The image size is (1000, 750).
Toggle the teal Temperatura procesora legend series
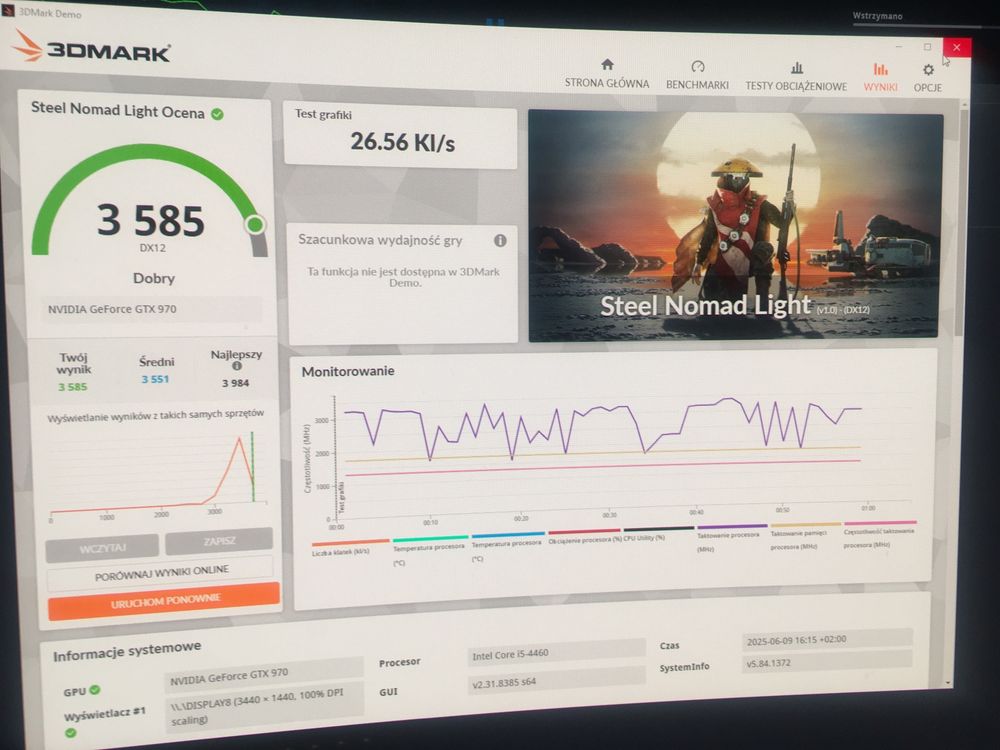pyautogui.click(x=429, y=550)
